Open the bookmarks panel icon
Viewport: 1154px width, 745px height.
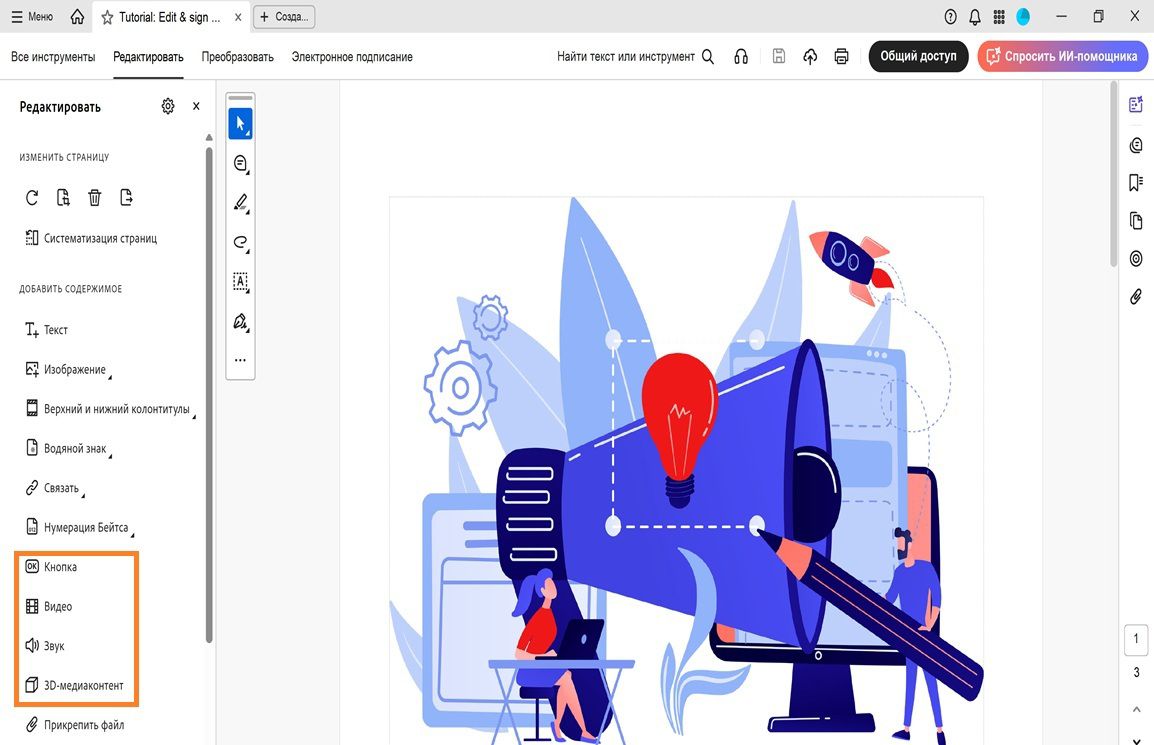1136,182
